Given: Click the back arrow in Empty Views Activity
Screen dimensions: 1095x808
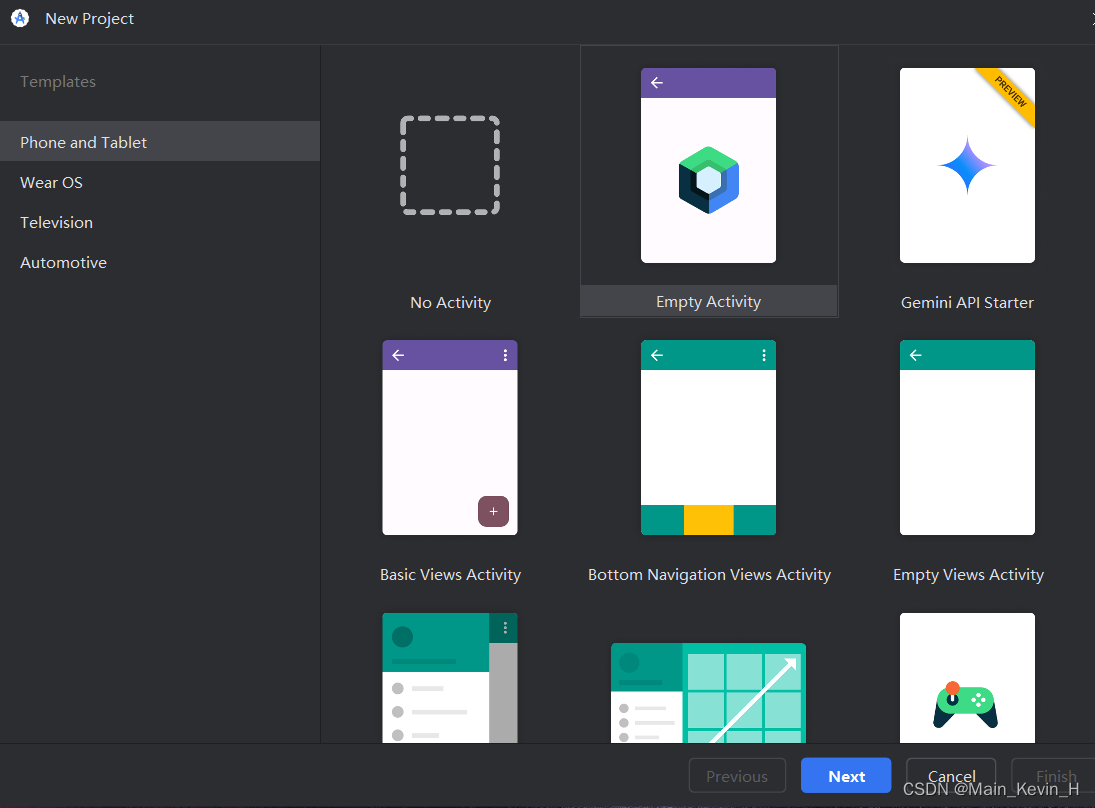Looking at the screenshot, I should coord(916,355).
